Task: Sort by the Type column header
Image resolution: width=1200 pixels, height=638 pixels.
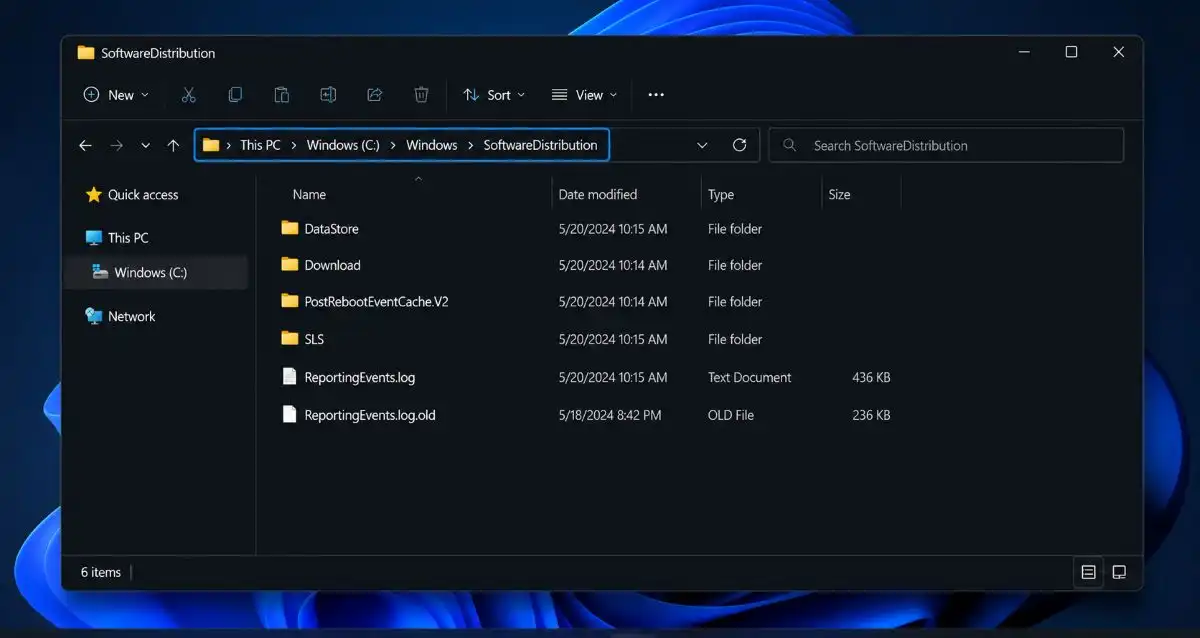Action: click(x=721, y=195)
